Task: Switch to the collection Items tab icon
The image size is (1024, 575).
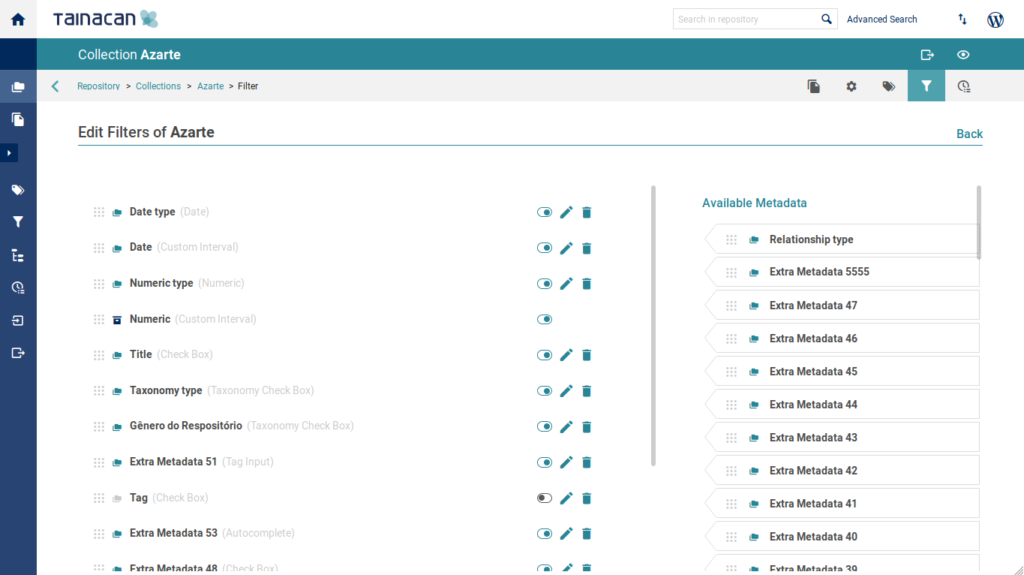Action: tap(813, 86)
